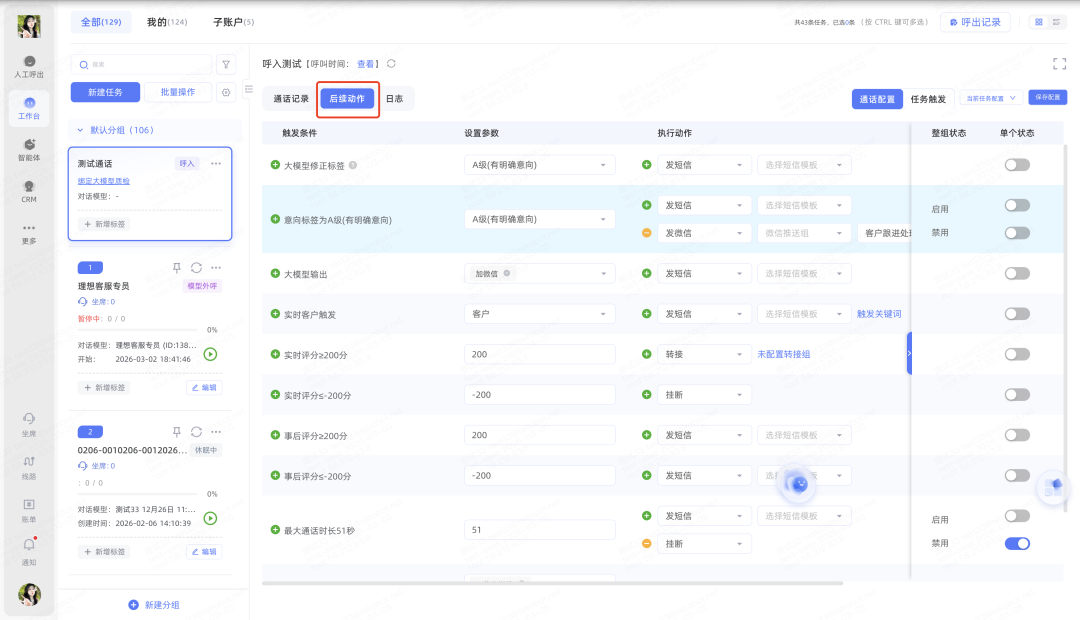The height and width of the screenshot is (620, 1080).
Task: Start the 理想客服专员 task play button
Action: [210, 354]
